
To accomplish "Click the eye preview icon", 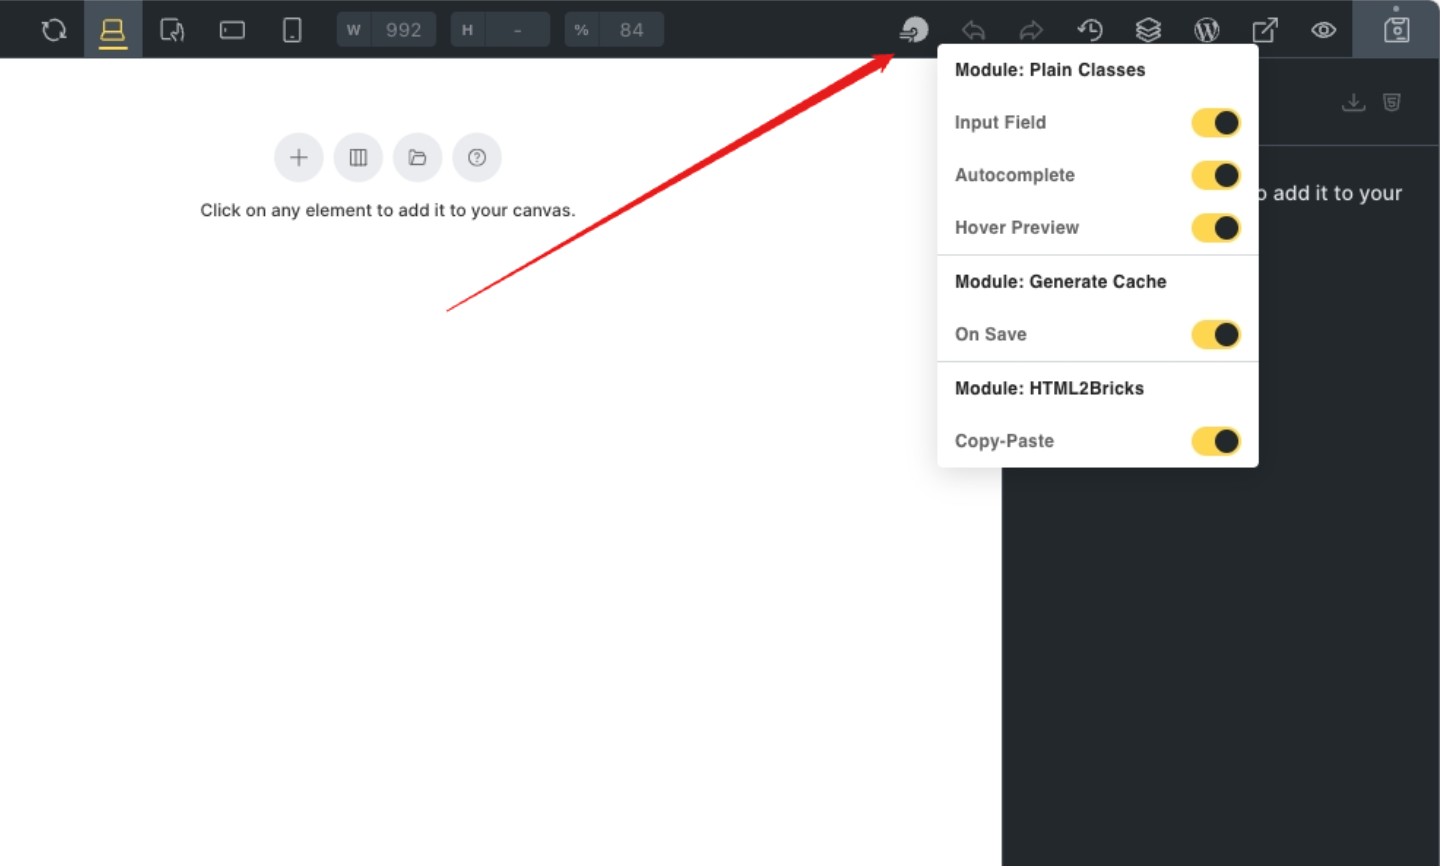I will pyautogui.click(x=1323, y=29).
